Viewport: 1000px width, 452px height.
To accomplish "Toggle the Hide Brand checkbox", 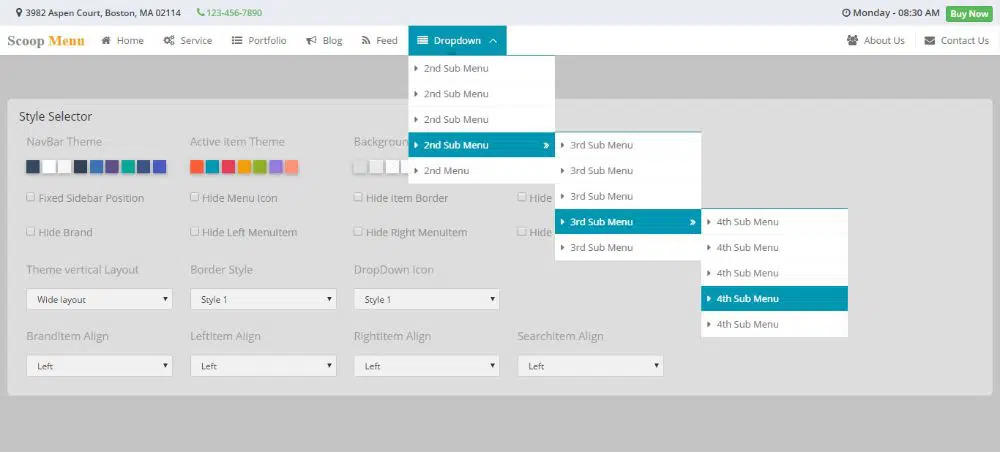I will click(31, 232).
